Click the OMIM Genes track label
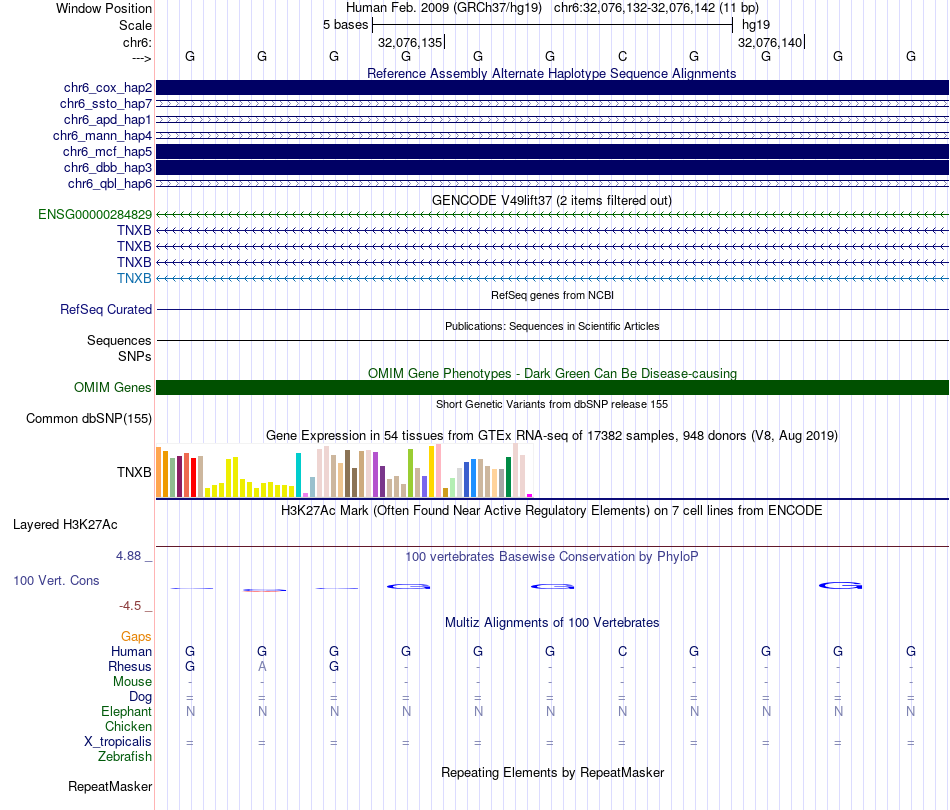The width and height of the screenshot is (950, 810). click(x=112, y=388)
